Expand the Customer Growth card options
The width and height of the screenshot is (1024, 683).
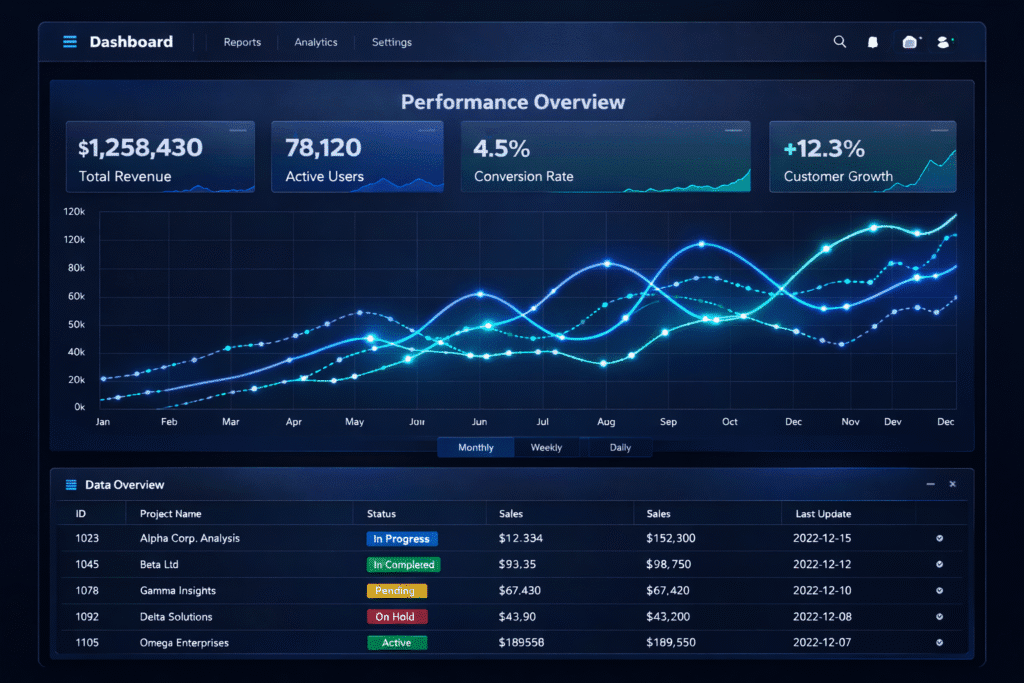pos(940,130)
